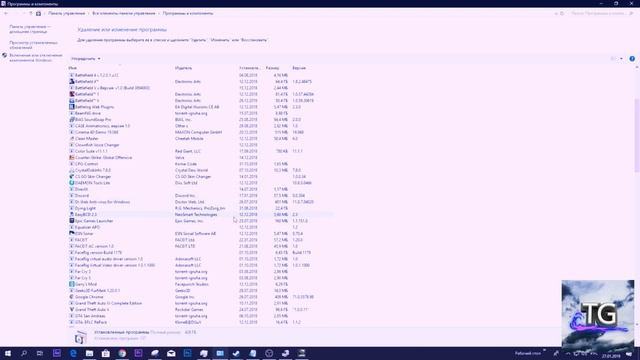Select the FACEIT AC version 1.0 row
Screen dimensions: 640x360
click(201, 246)
